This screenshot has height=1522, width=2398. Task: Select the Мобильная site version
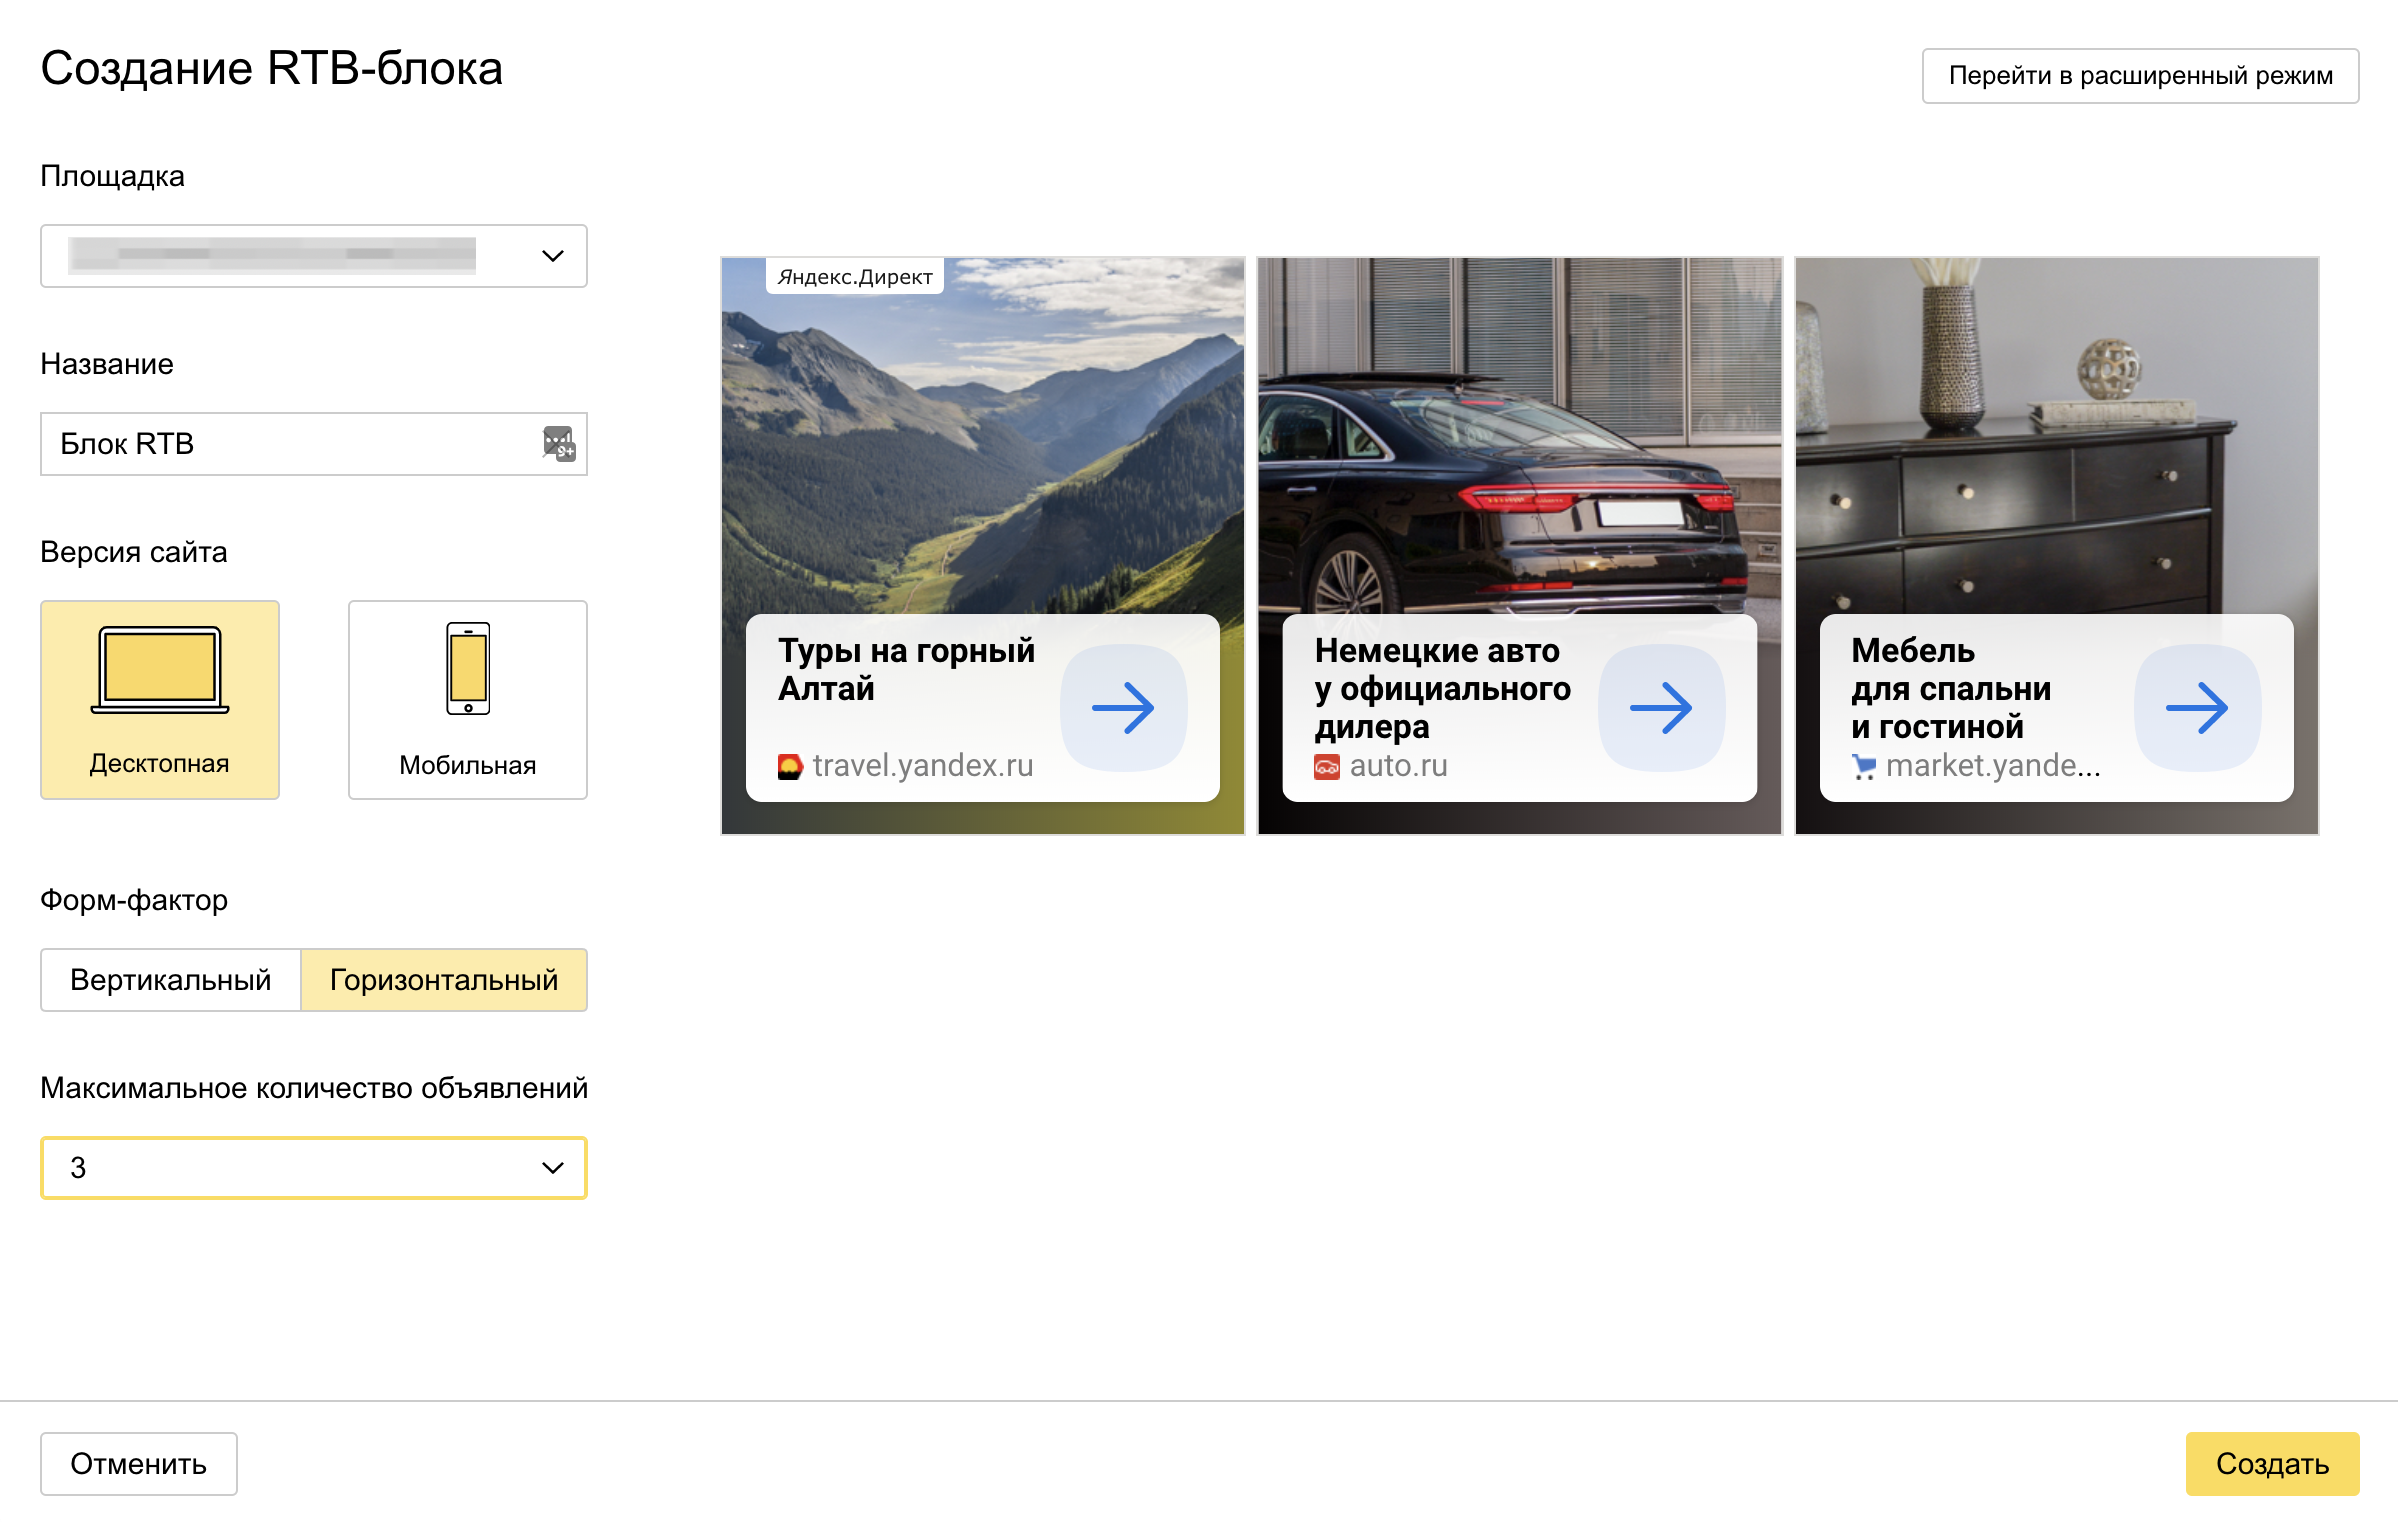coord(467,699)
